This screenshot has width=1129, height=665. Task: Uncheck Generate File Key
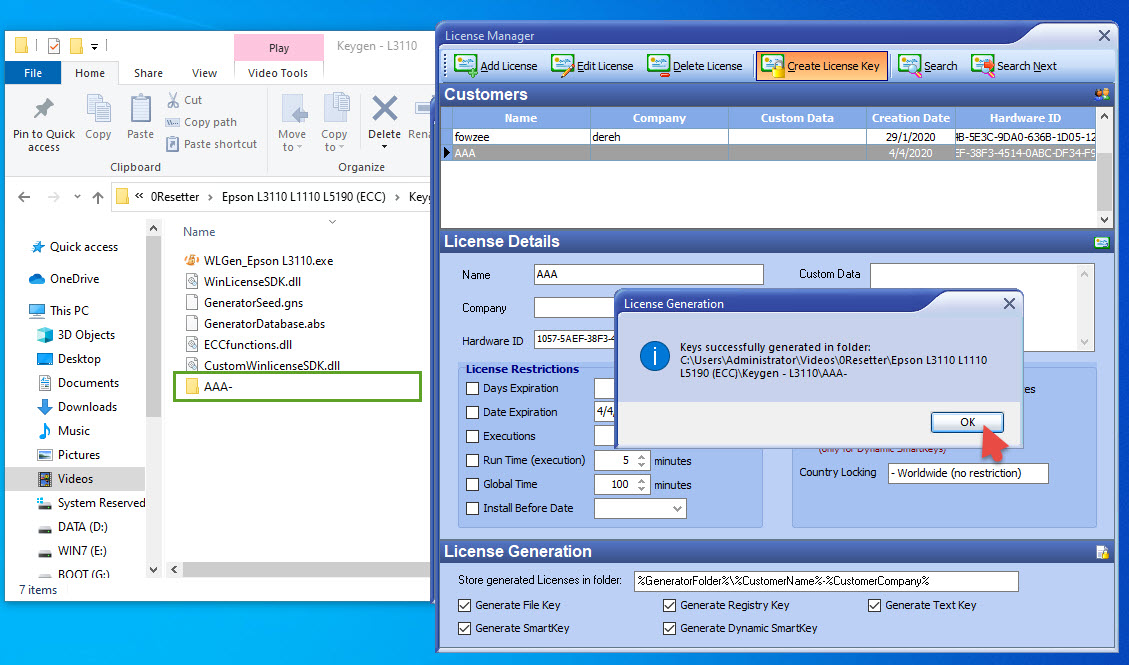point(464,605)
